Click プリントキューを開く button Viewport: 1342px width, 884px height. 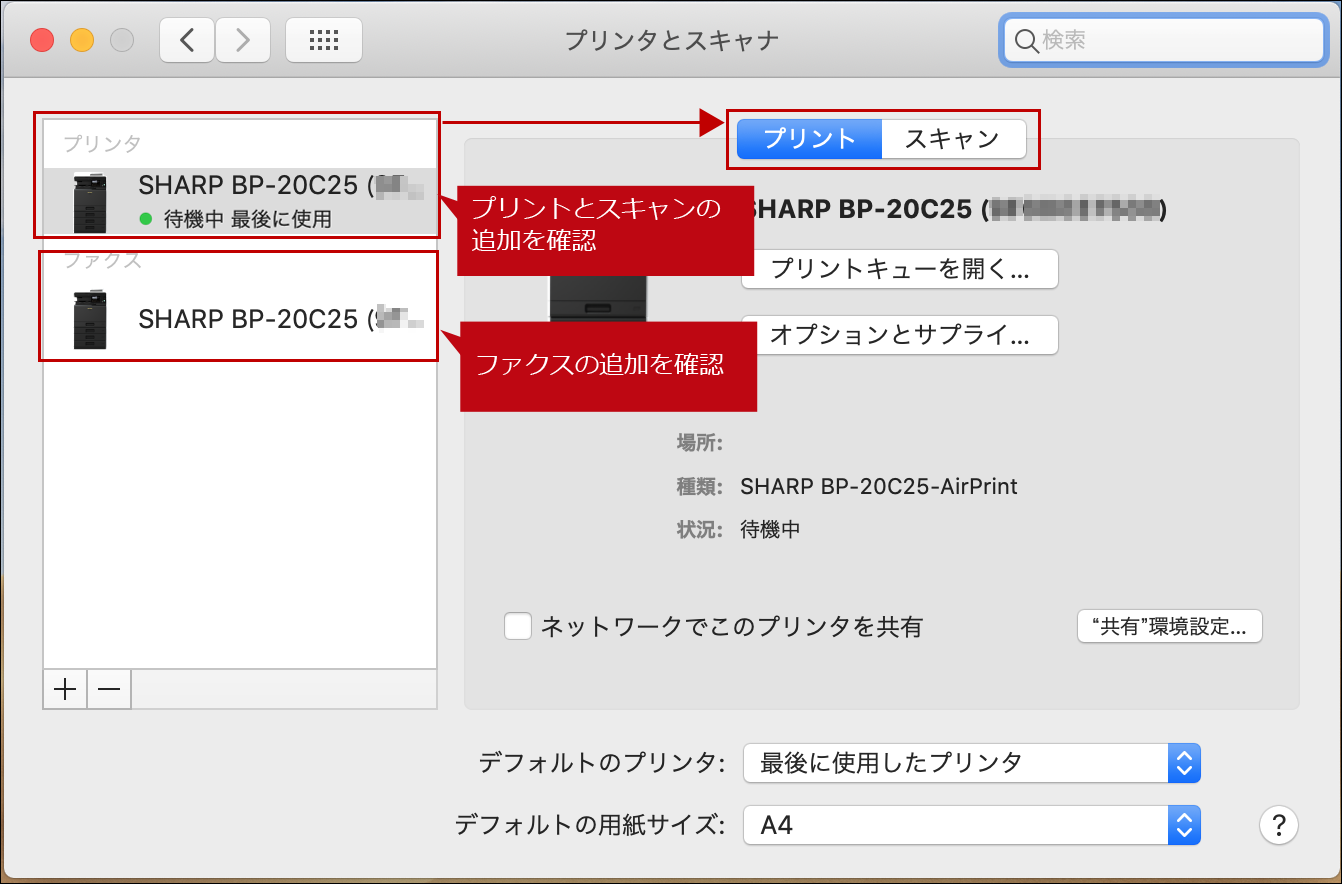(900, 269)
